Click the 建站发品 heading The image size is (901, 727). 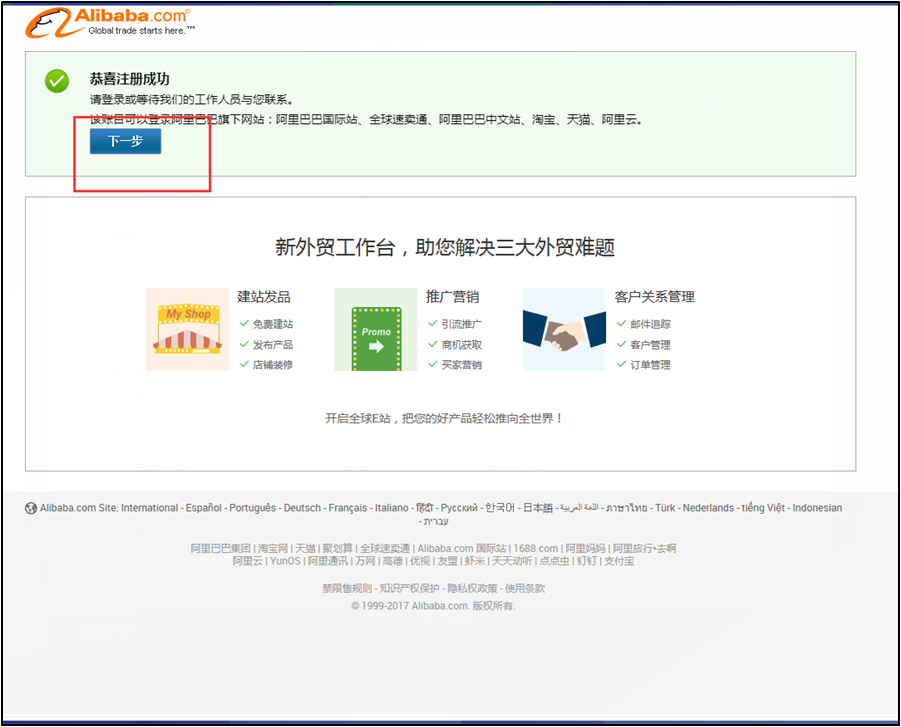click(264, 297)
